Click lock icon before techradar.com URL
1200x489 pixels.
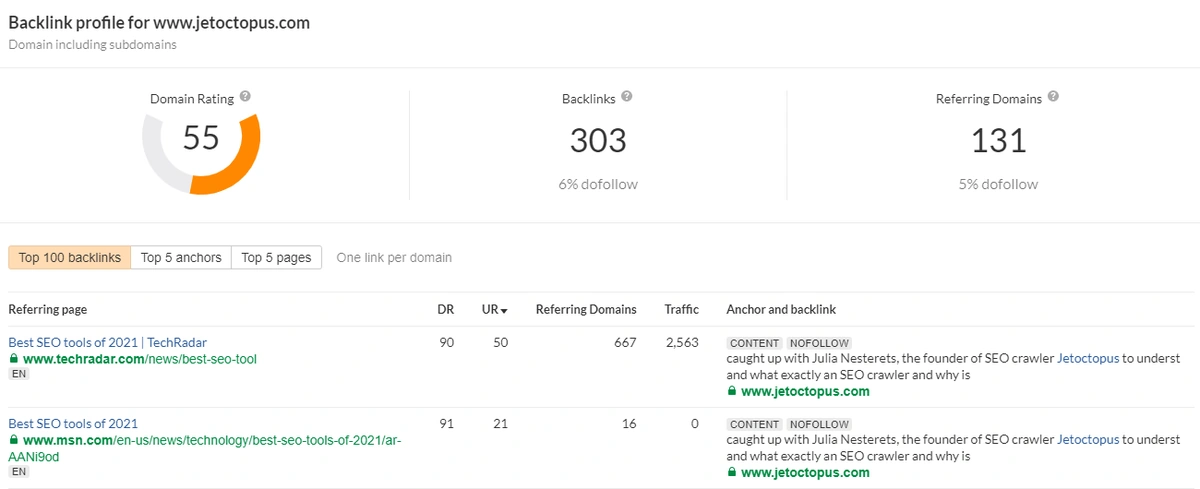[14, 359]
